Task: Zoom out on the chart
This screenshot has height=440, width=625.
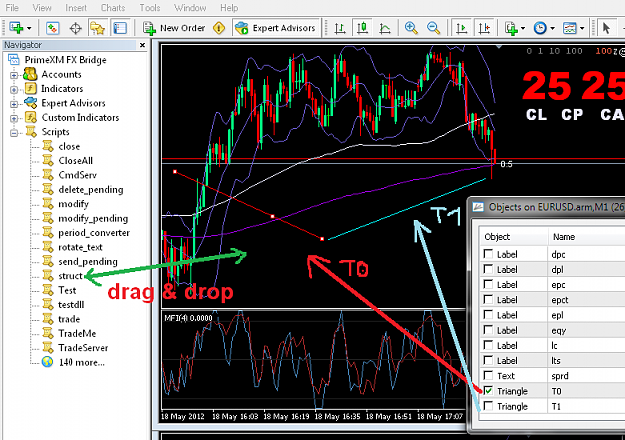Action: (x=433, y=28)
